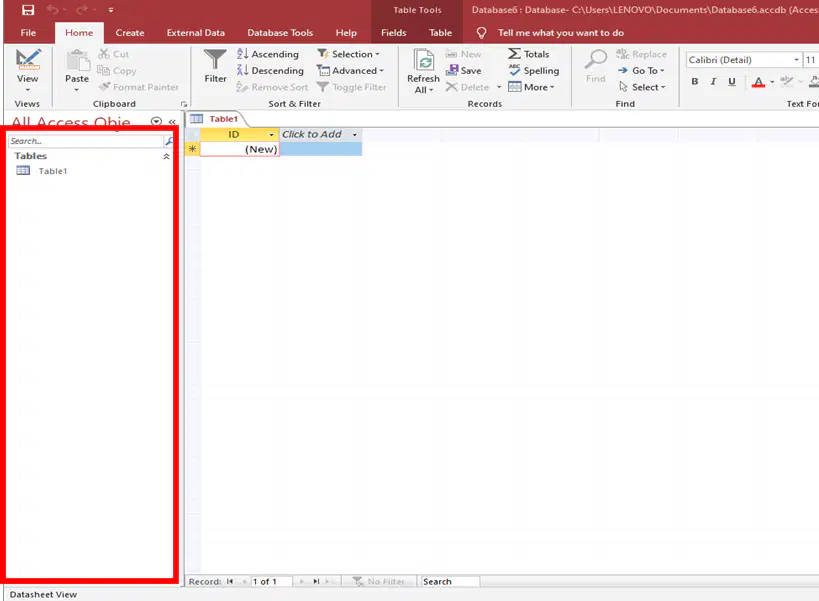
Task: Select the Table tab under Table Tools
Action: coord(440,32)
